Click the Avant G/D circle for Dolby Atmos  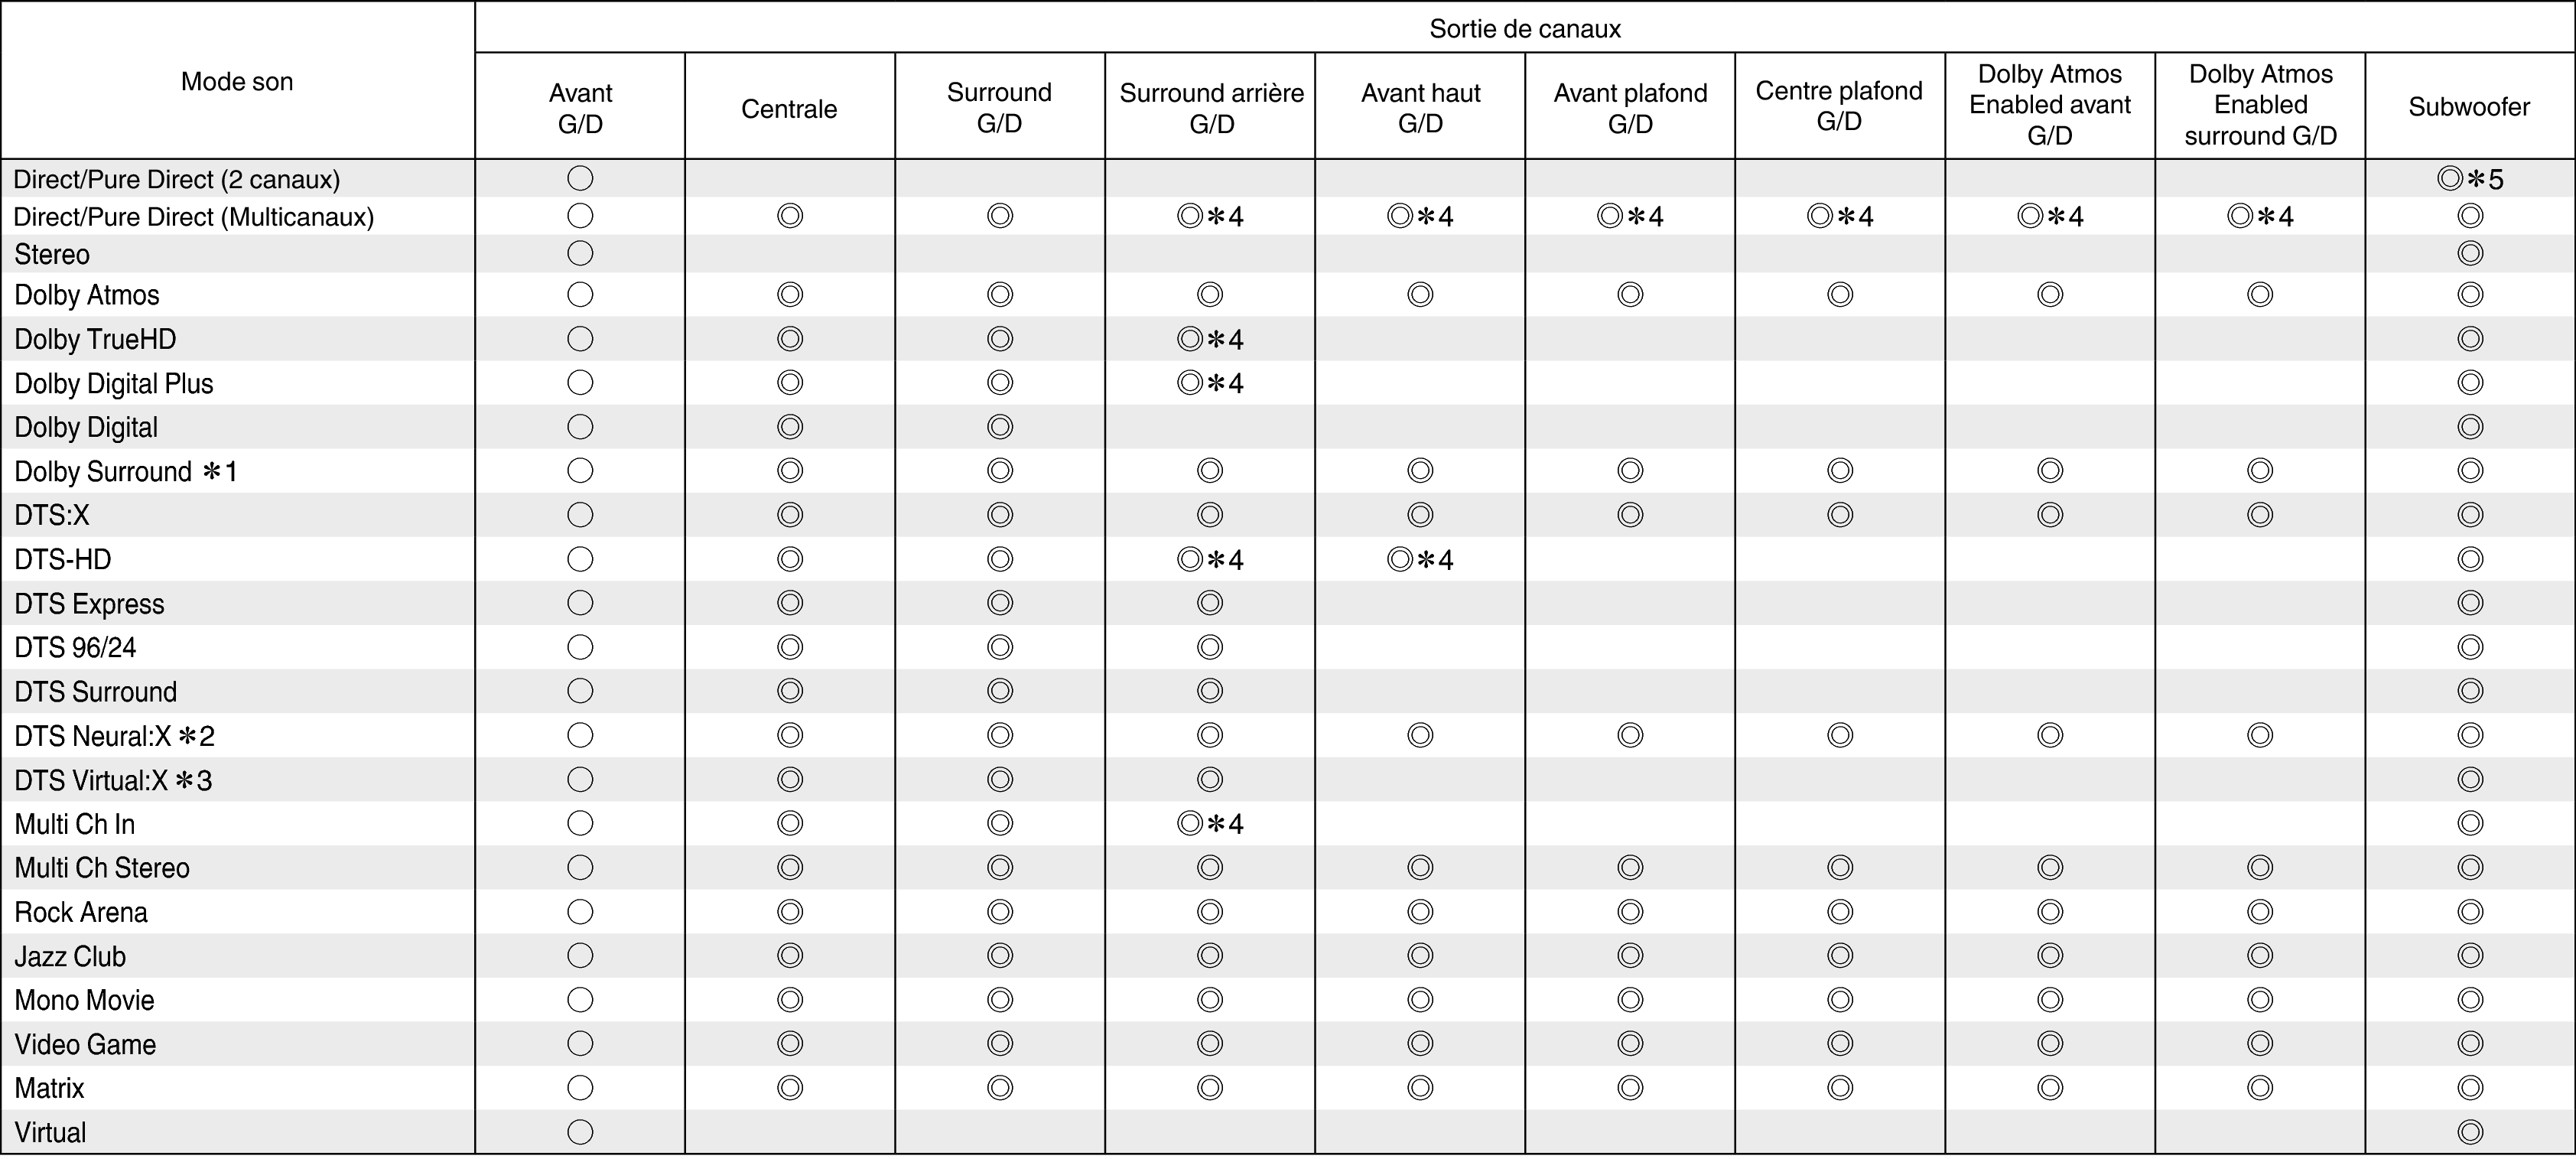(x=580, y=295)
